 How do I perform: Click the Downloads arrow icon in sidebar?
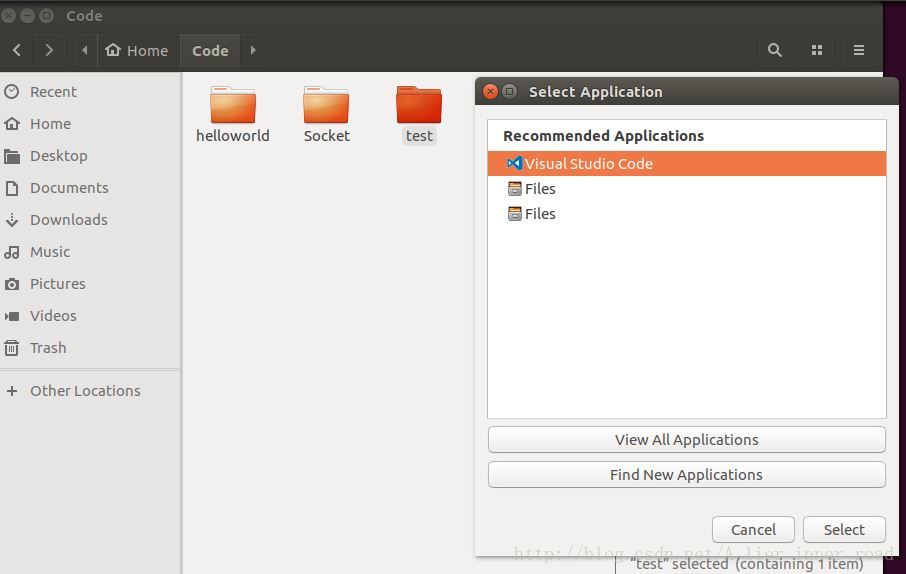click(12, 220)
